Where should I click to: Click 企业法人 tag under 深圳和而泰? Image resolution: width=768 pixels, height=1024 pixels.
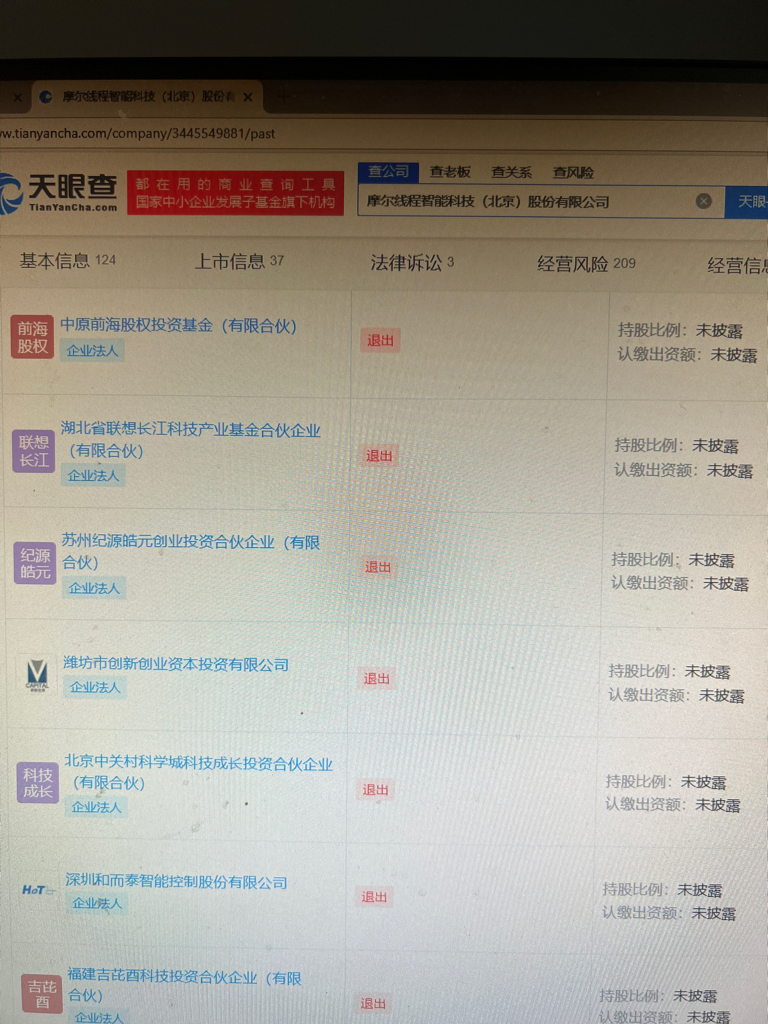(x=97, y=903)
